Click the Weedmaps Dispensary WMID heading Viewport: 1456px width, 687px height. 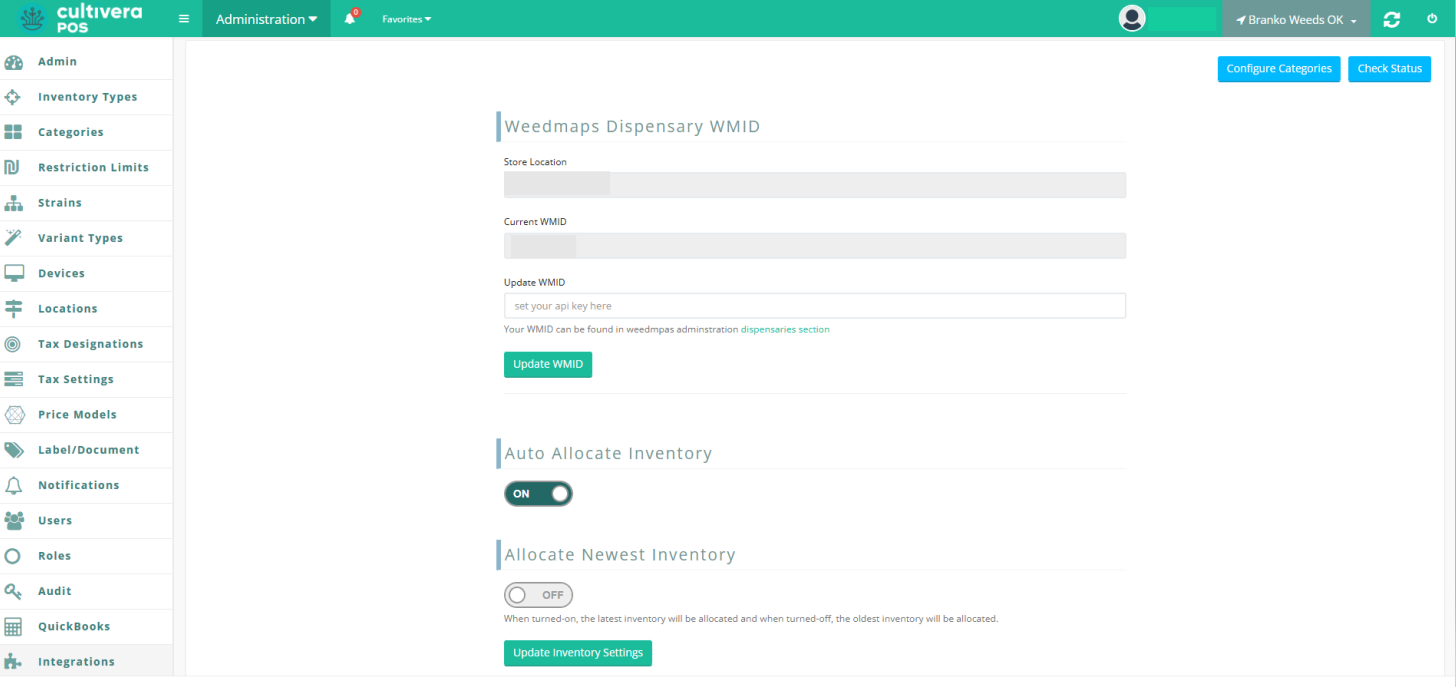[632, 127]
